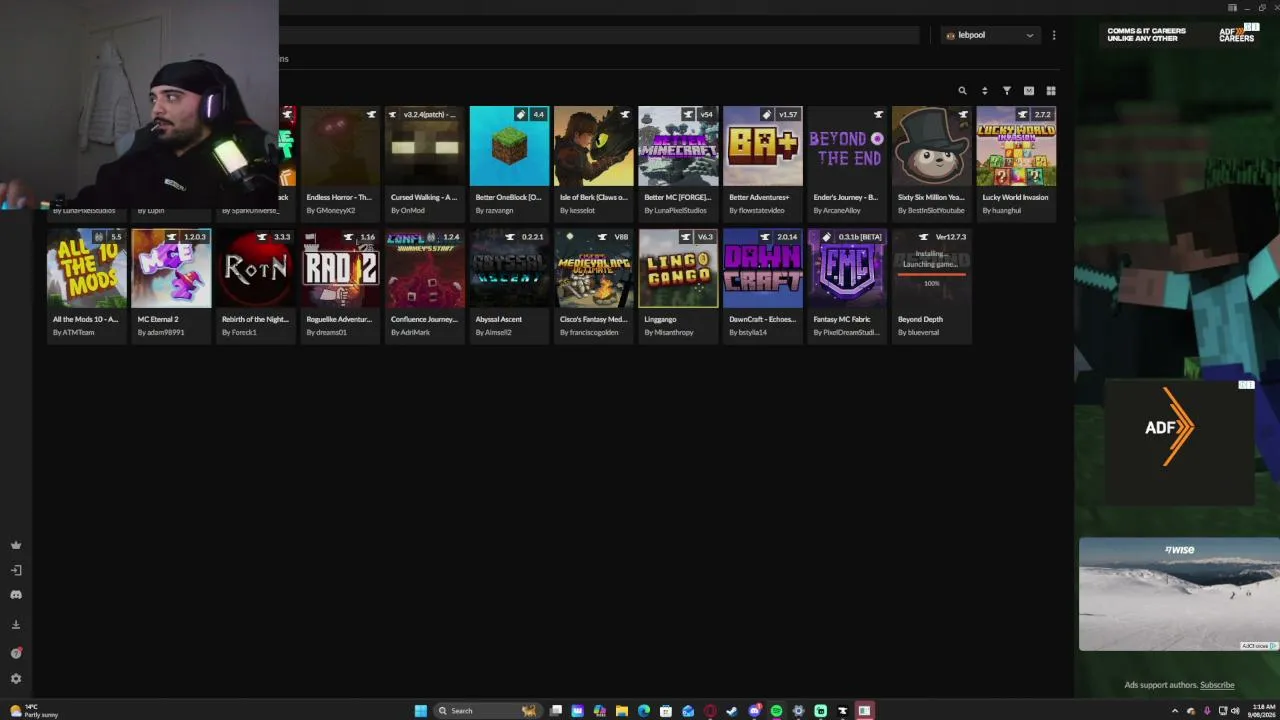The height and width of the screenshot is (720, 1280).
Task: Open the Fantasy MC Fabric thumbnail
Action: pyautogui.click(x=848, y=268)
